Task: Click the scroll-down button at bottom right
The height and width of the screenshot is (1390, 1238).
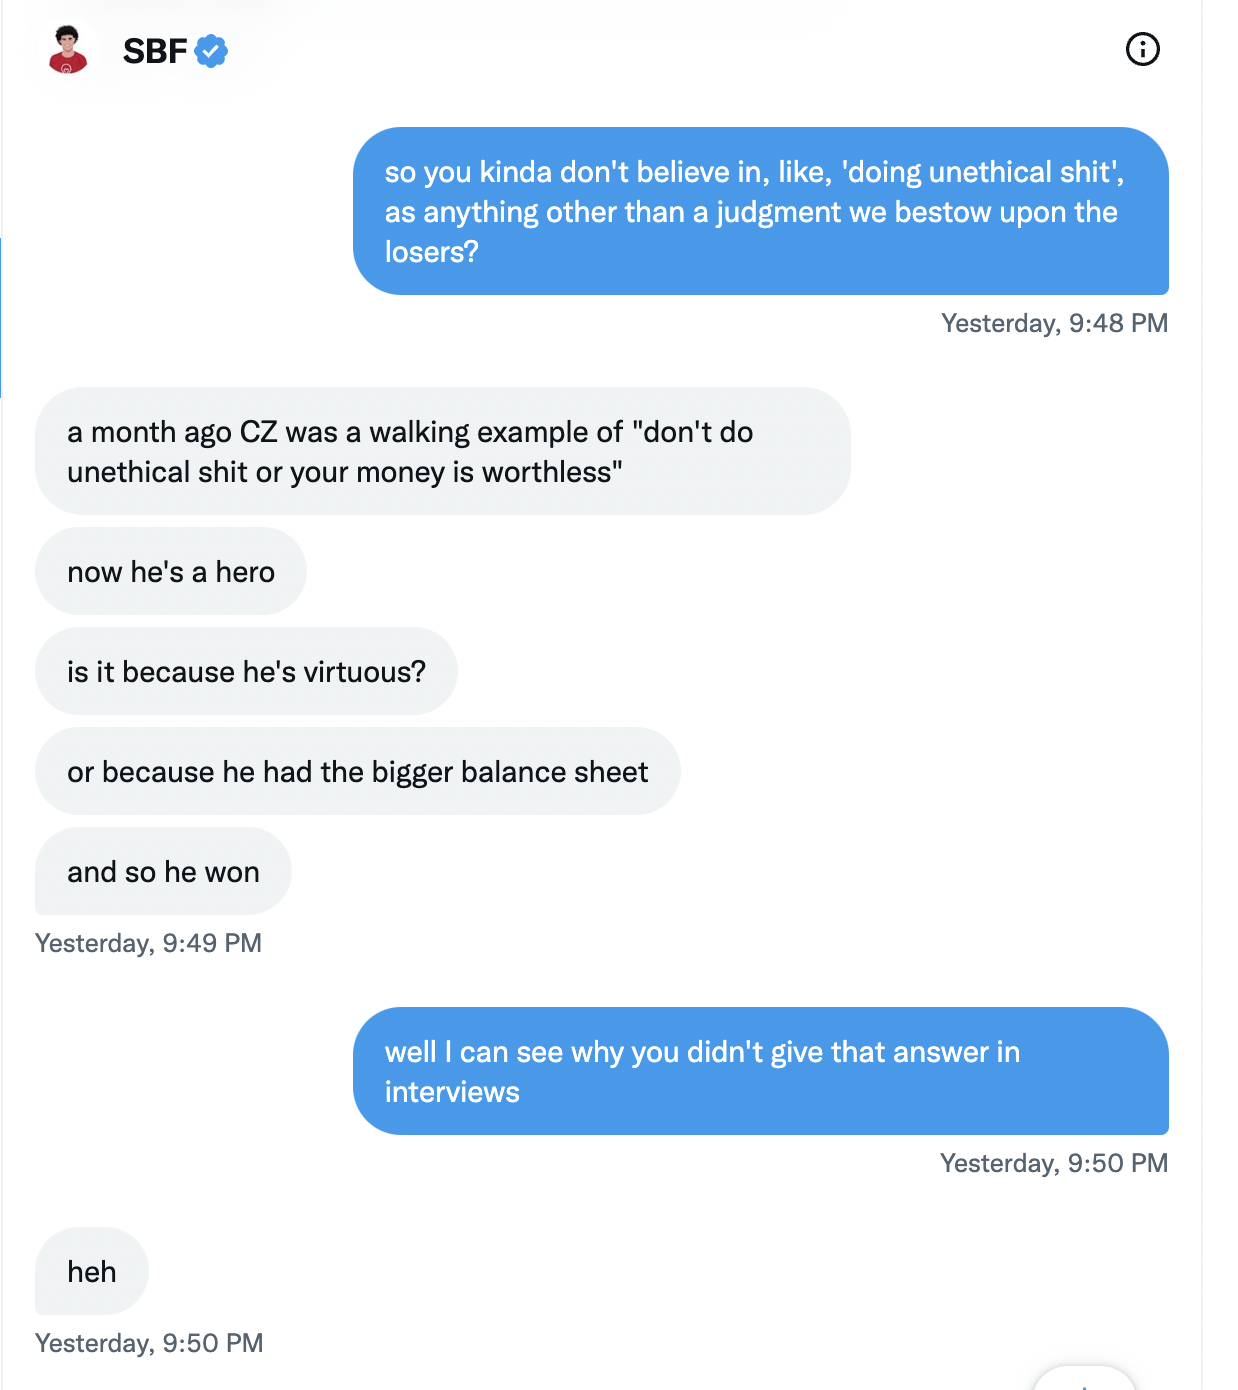Action: coord(1084,1380)
